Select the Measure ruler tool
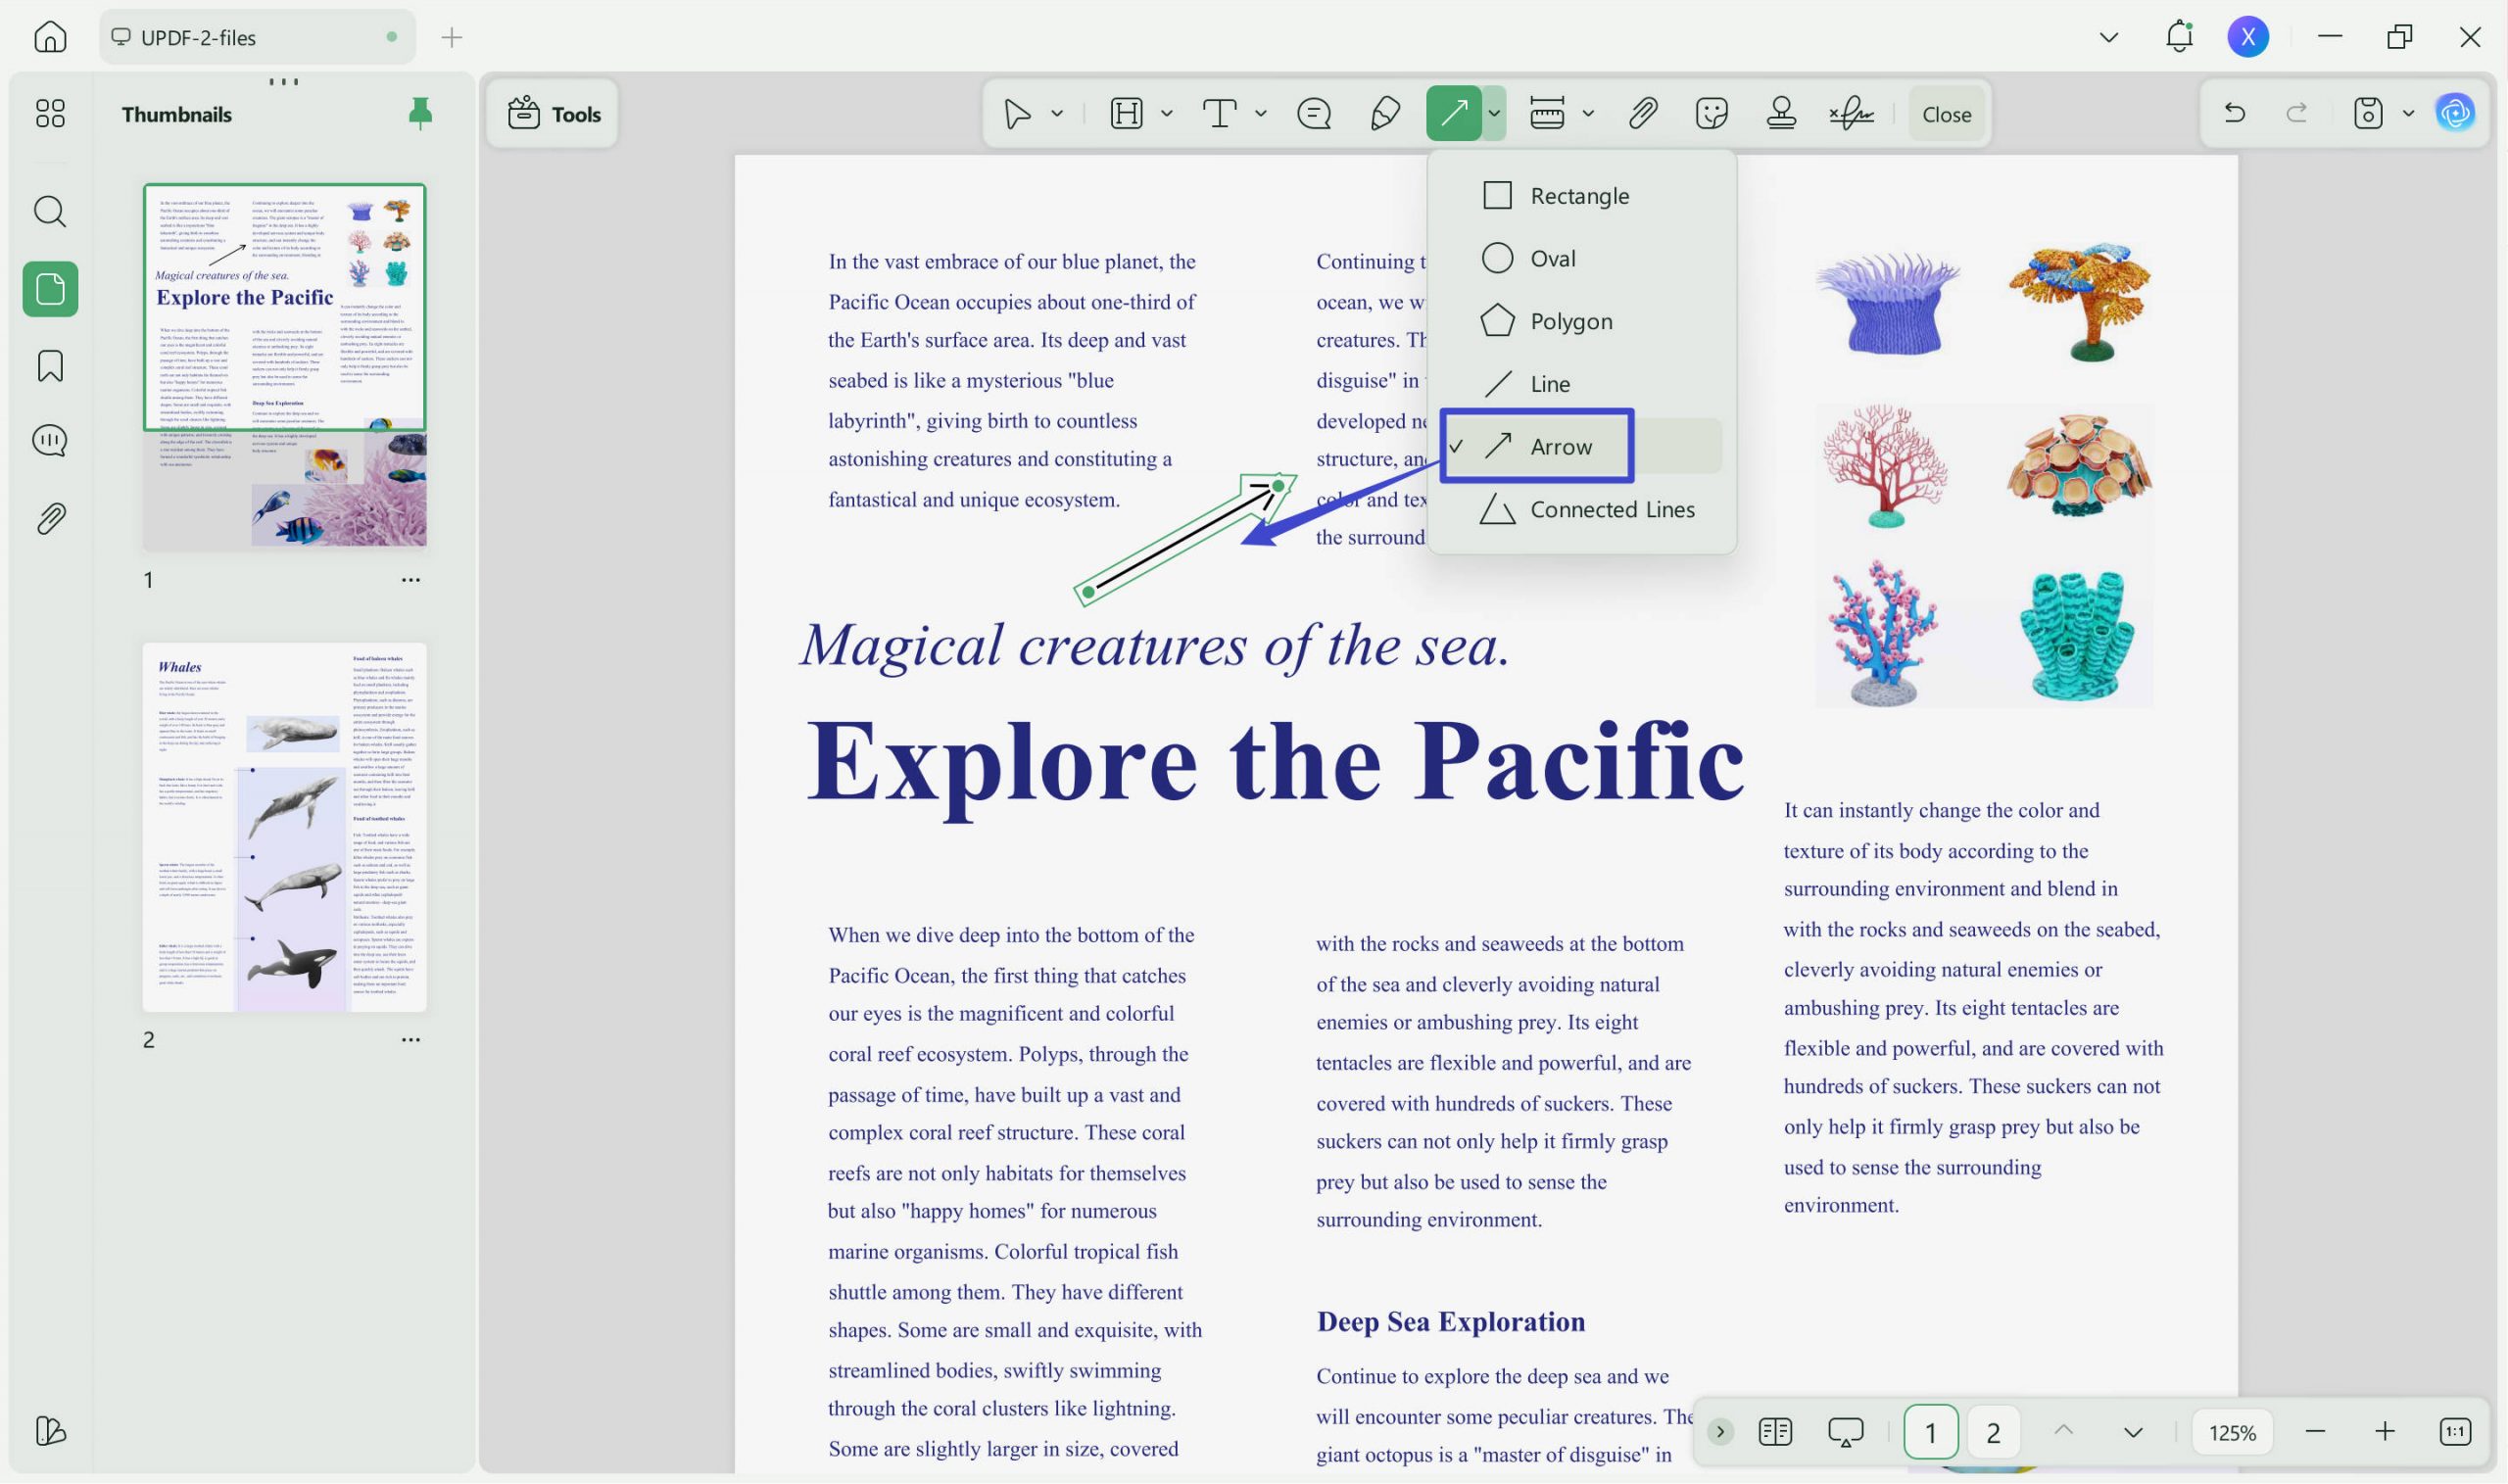Screen dimensions: 2508x1484 pos(1547,114)
